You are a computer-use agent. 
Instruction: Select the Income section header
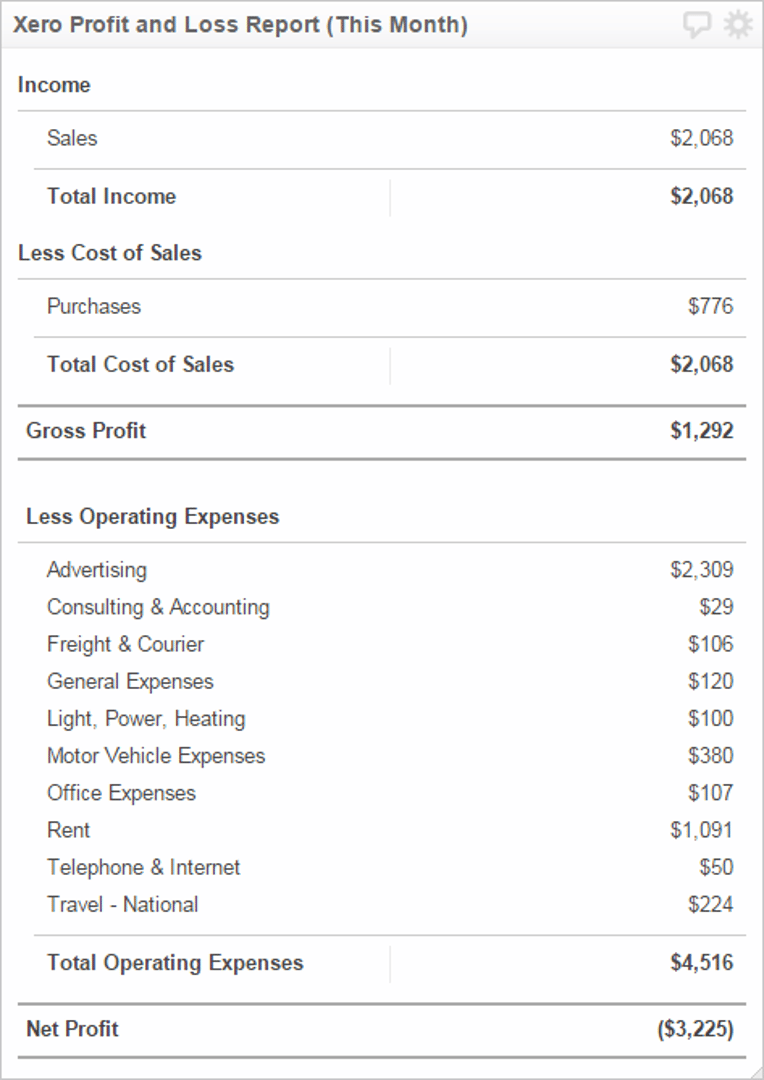point(56,86)
